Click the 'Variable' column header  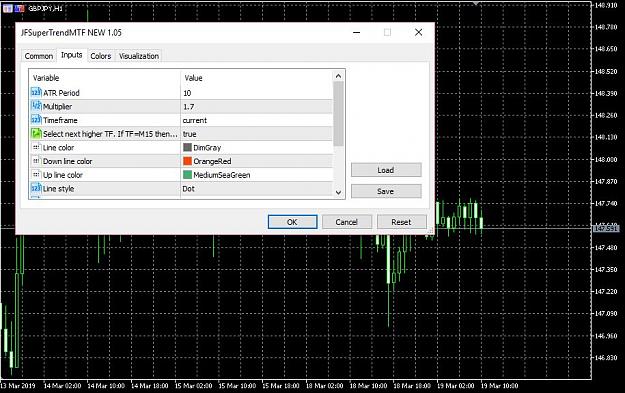(x=46, y=78)
